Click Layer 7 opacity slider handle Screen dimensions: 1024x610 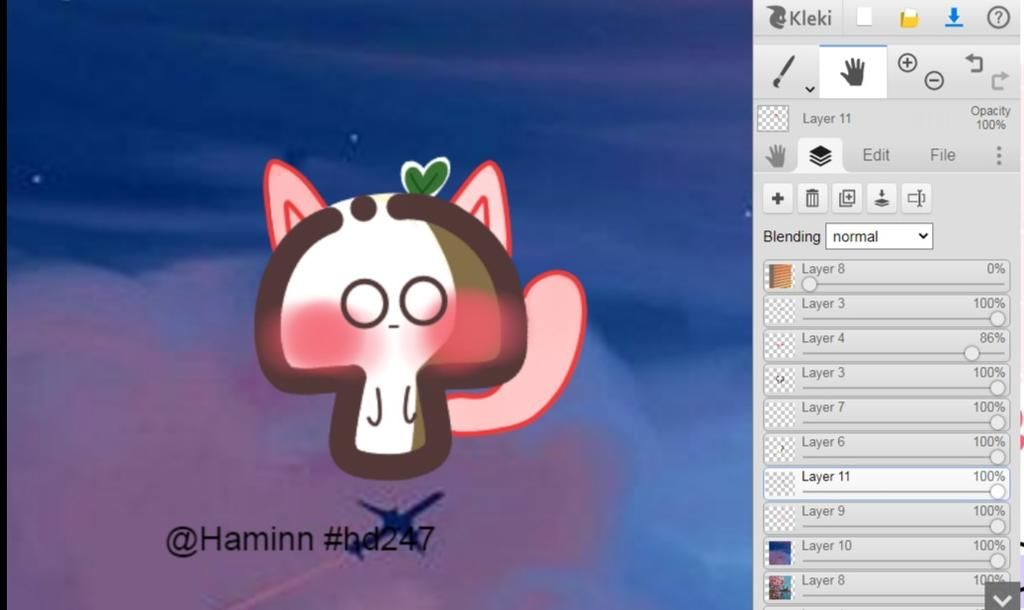click(x=997, y=423)
